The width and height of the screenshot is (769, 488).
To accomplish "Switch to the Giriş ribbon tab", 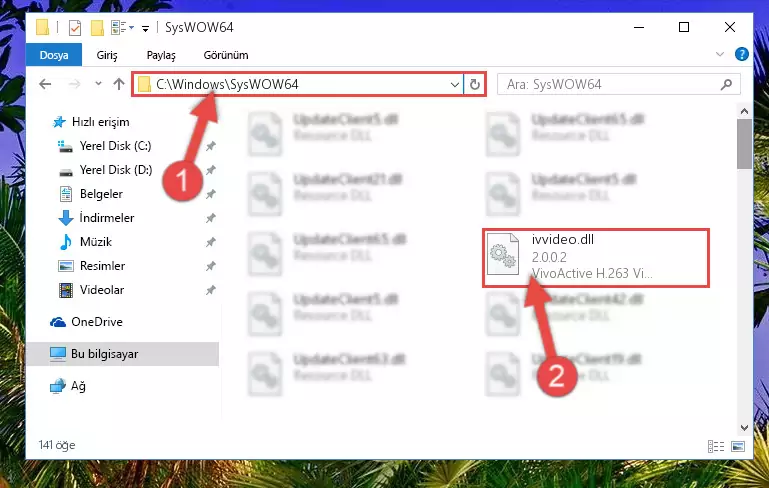I will tap(107, 55).
